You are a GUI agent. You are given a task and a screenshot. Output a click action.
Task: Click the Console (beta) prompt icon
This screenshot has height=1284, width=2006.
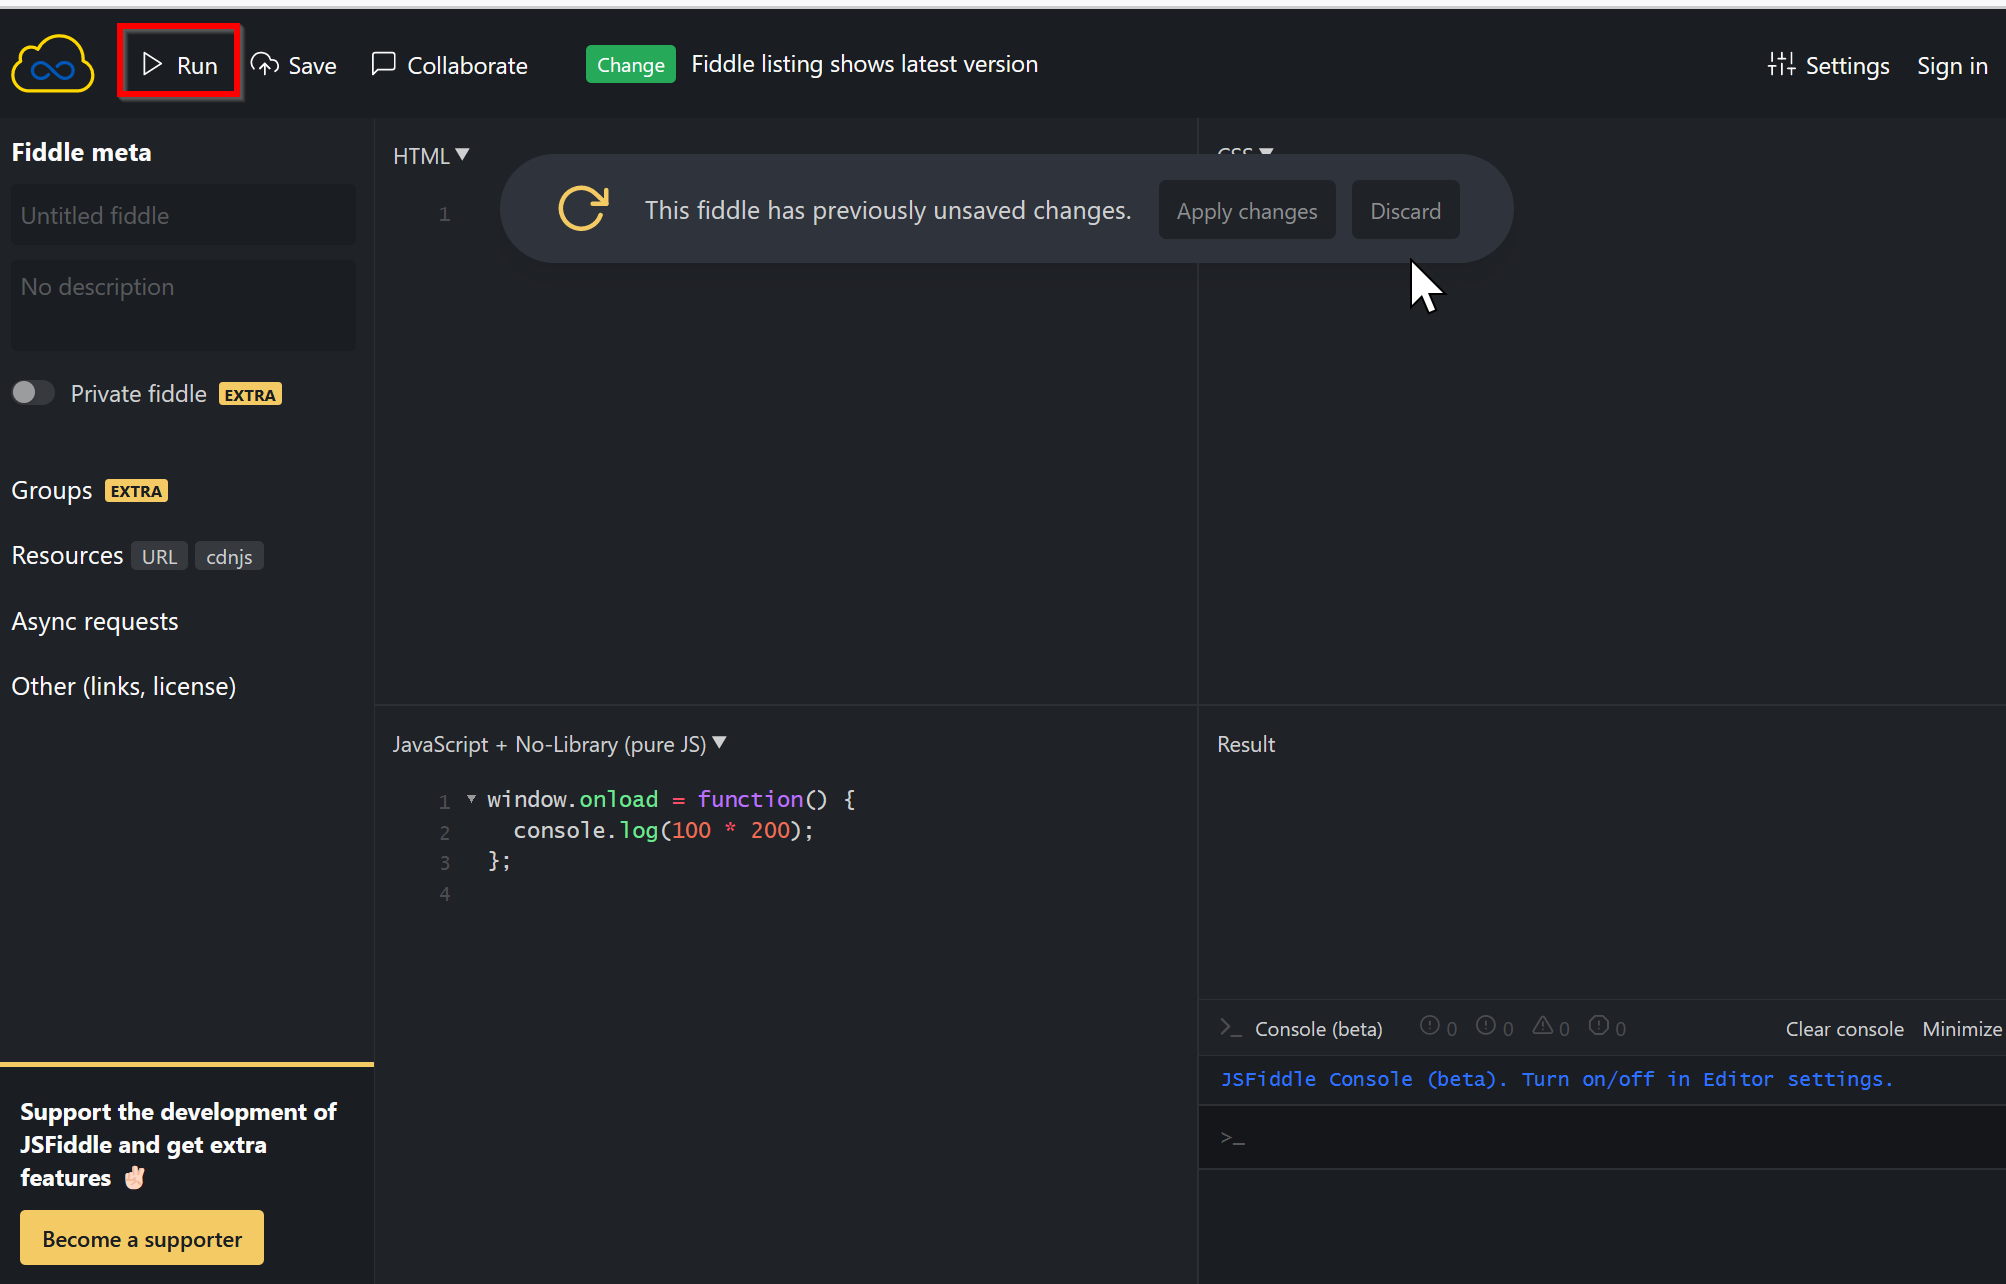tap(1230, 1028)
